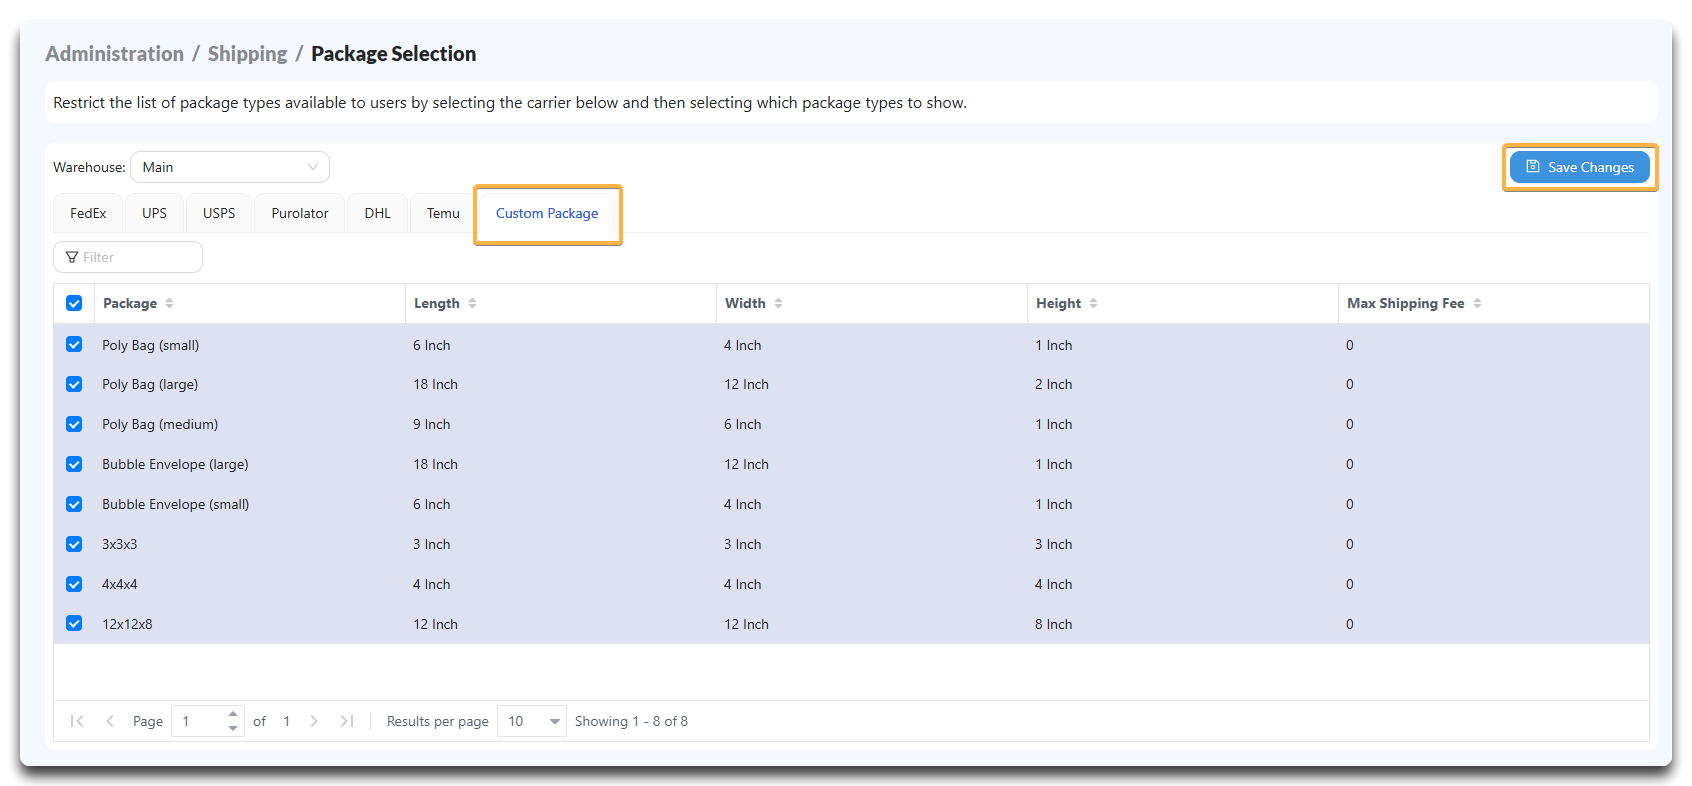Uncheck Poly Bag (large) checkbox

74,384
